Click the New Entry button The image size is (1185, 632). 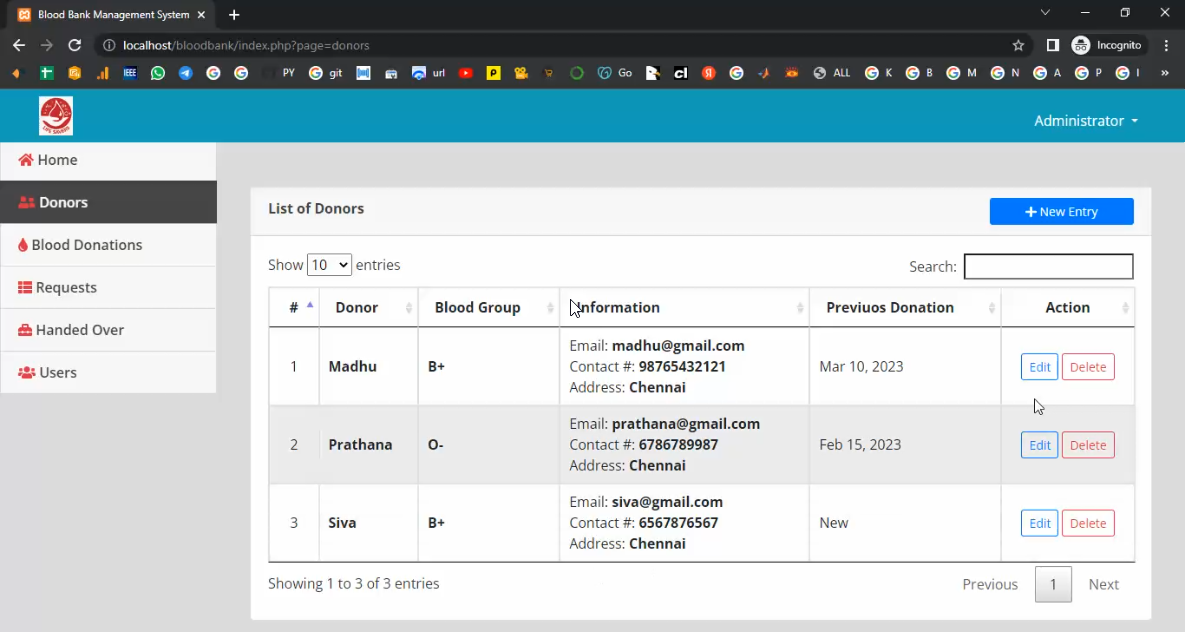(x=1061, y=212)
